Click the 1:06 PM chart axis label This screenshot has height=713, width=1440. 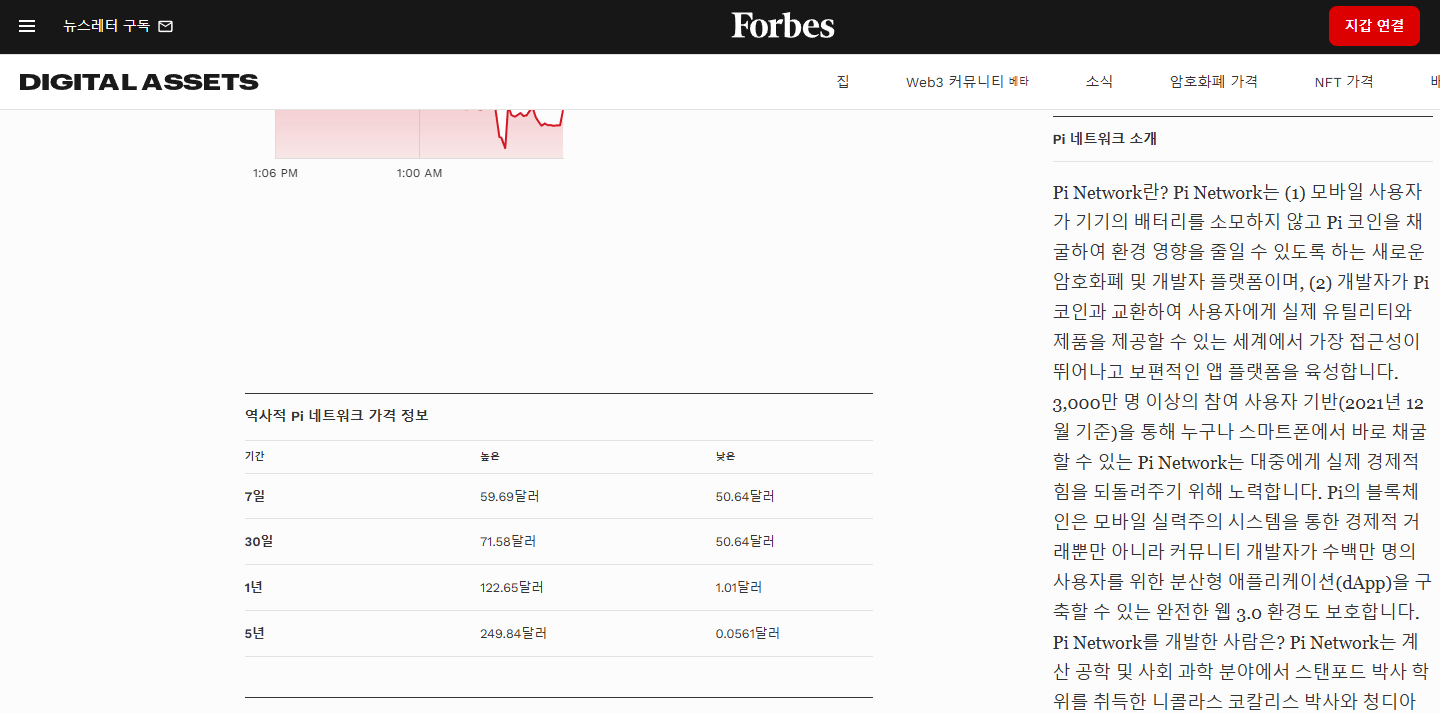[275, 173]
